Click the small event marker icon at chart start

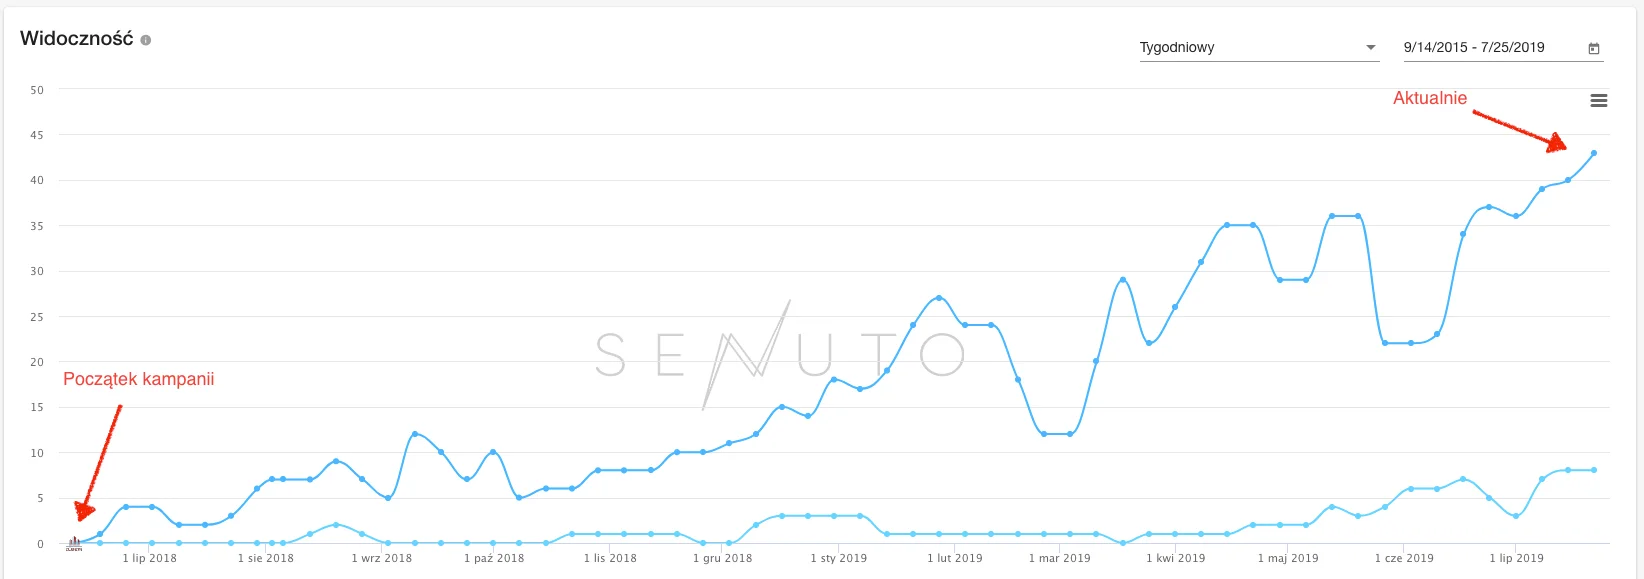coord(74,543)
